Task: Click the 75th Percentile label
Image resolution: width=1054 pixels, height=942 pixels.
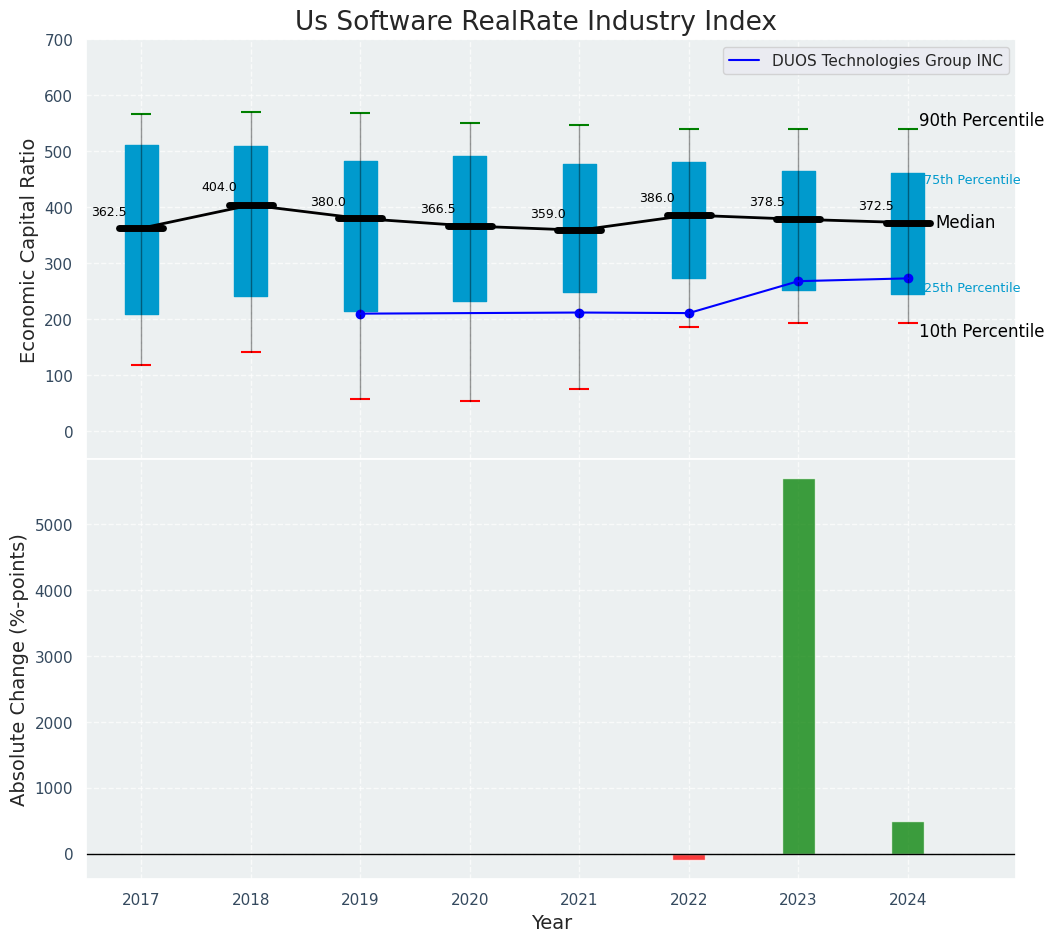Action: coord(972,180)
